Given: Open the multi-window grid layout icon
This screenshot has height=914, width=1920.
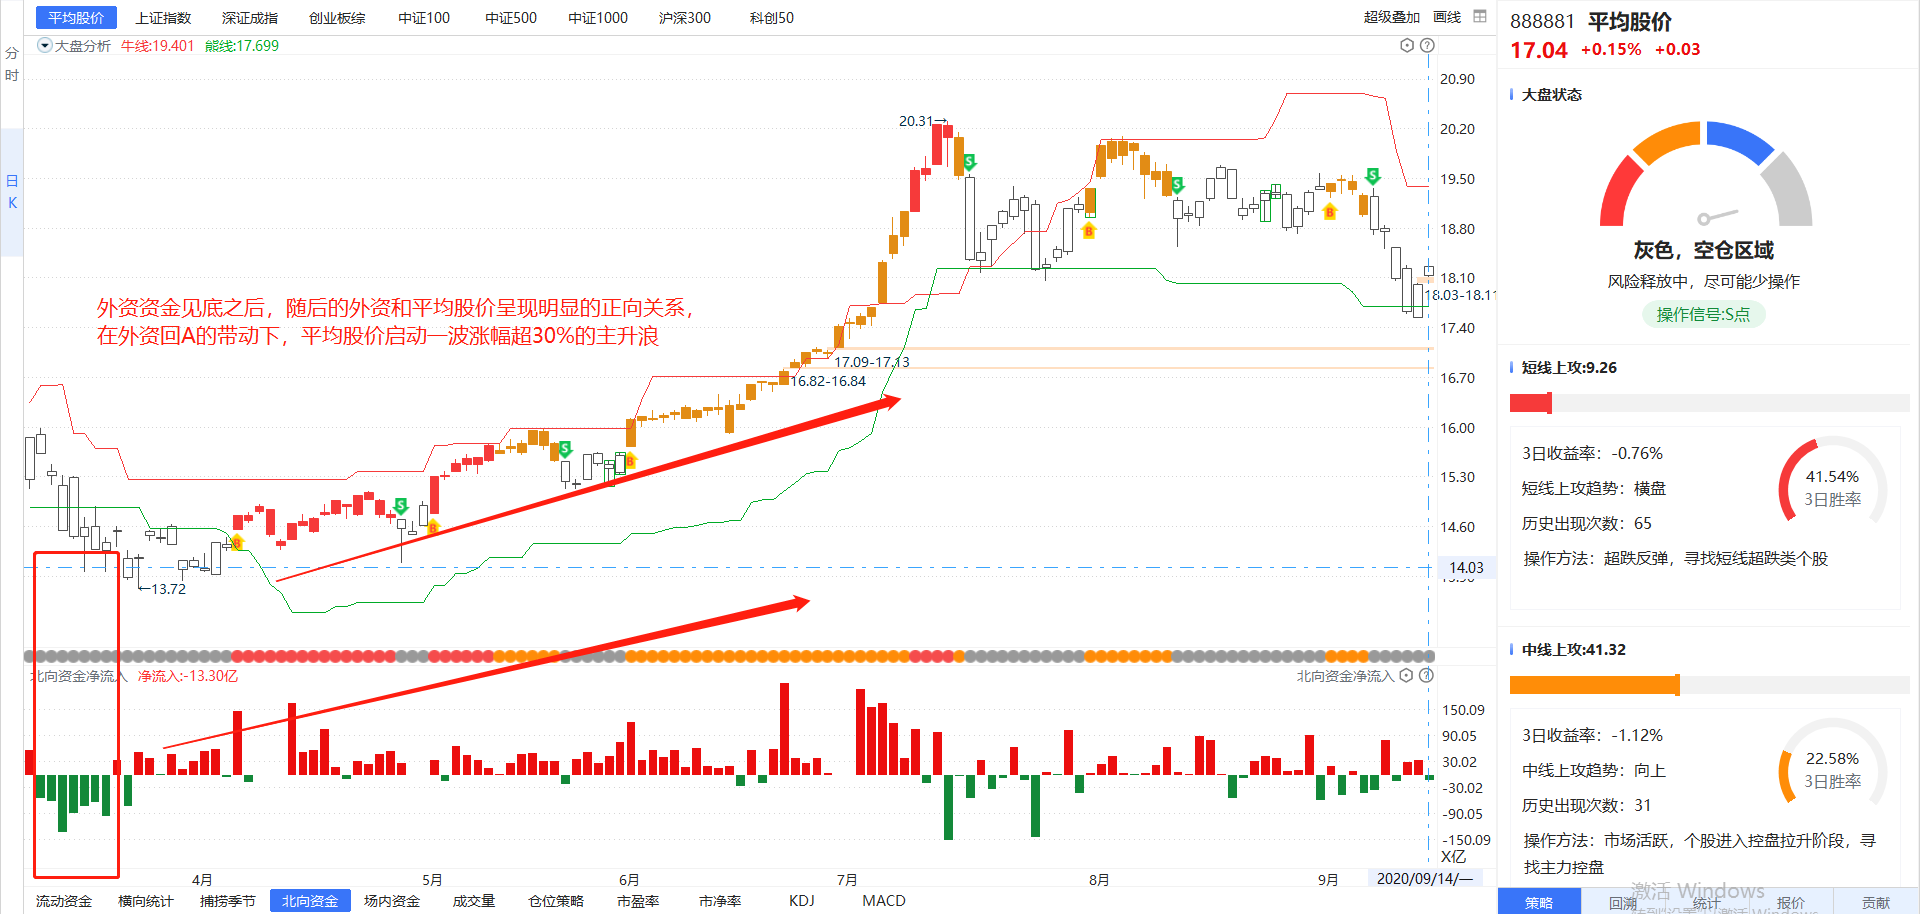Looking at the screenshot, I should tap(1480, 16).
